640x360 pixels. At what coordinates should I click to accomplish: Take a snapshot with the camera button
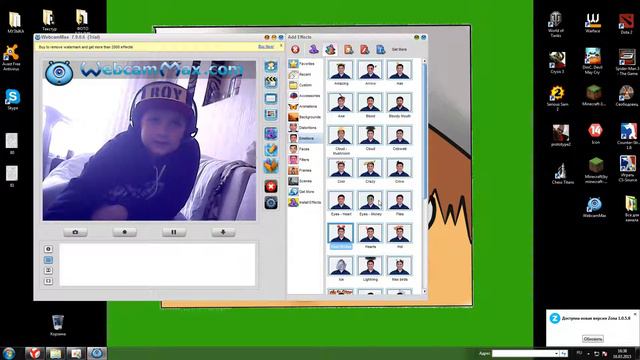pyautogui.click(x=75, y=232)
